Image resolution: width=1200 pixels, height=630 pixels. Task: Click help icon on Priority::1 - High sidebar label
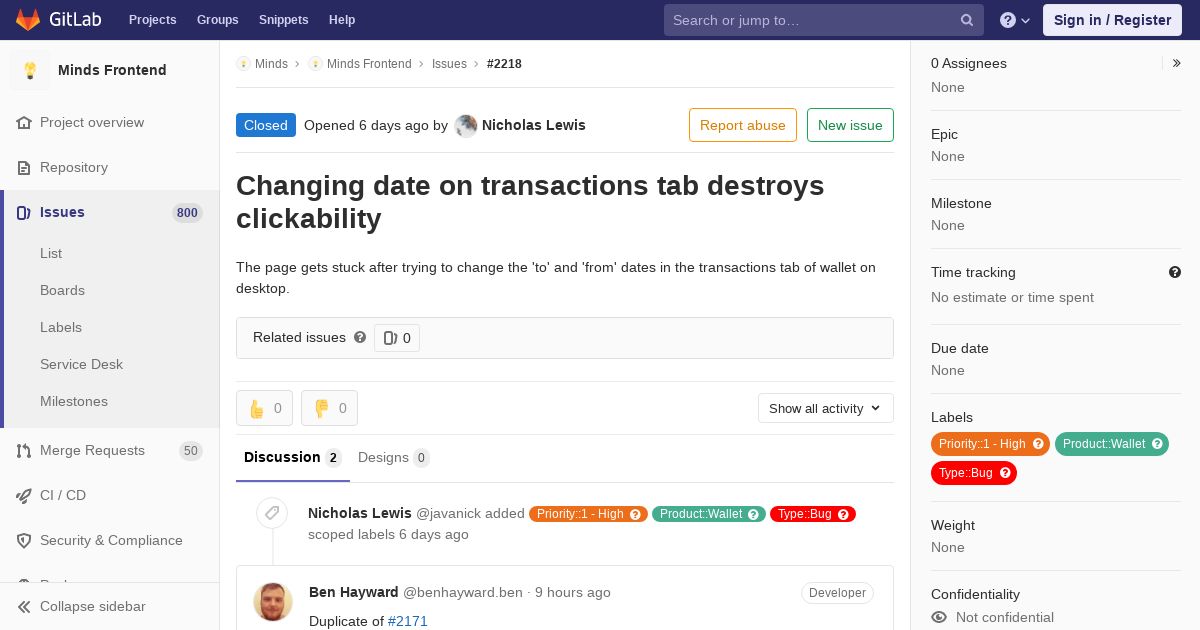(1038, 444)
